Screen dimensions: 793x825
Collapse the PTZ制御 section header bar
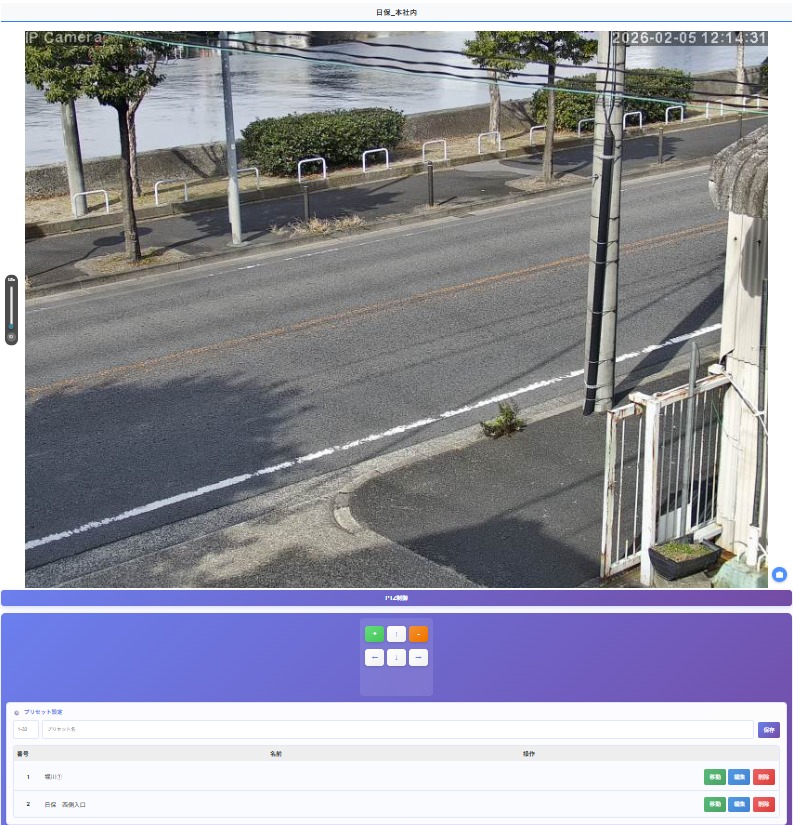point(396,598)
